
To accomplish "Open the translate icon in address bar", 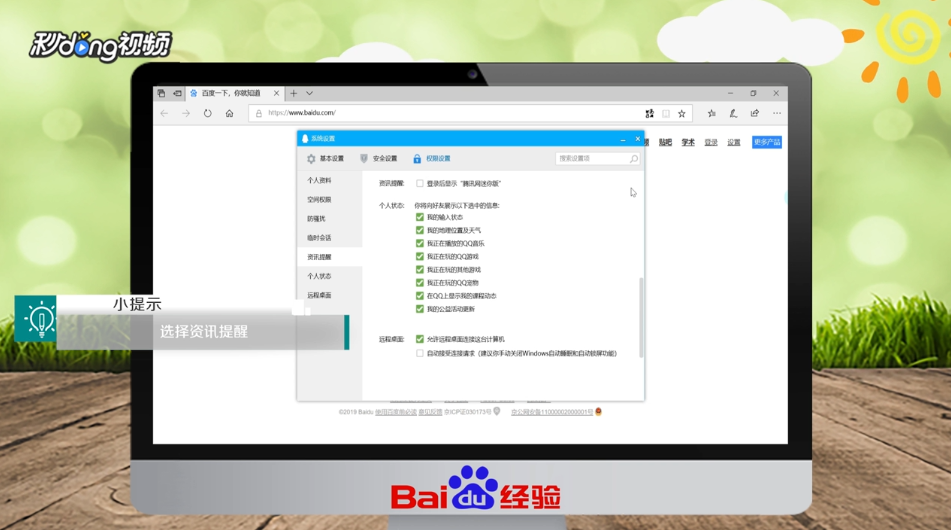I will point(650,113).
